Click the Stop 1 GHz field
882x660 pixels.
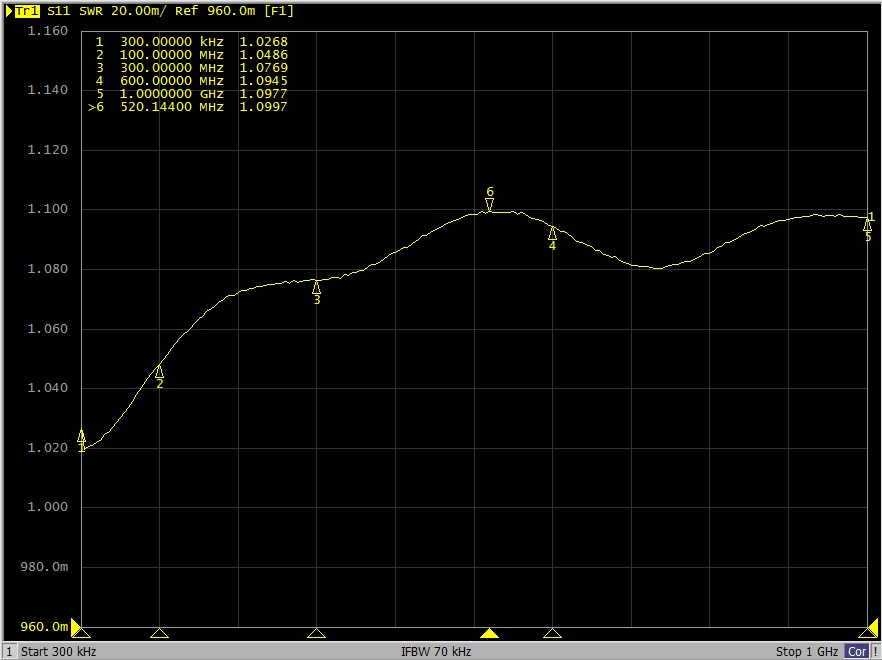[807, 652]
